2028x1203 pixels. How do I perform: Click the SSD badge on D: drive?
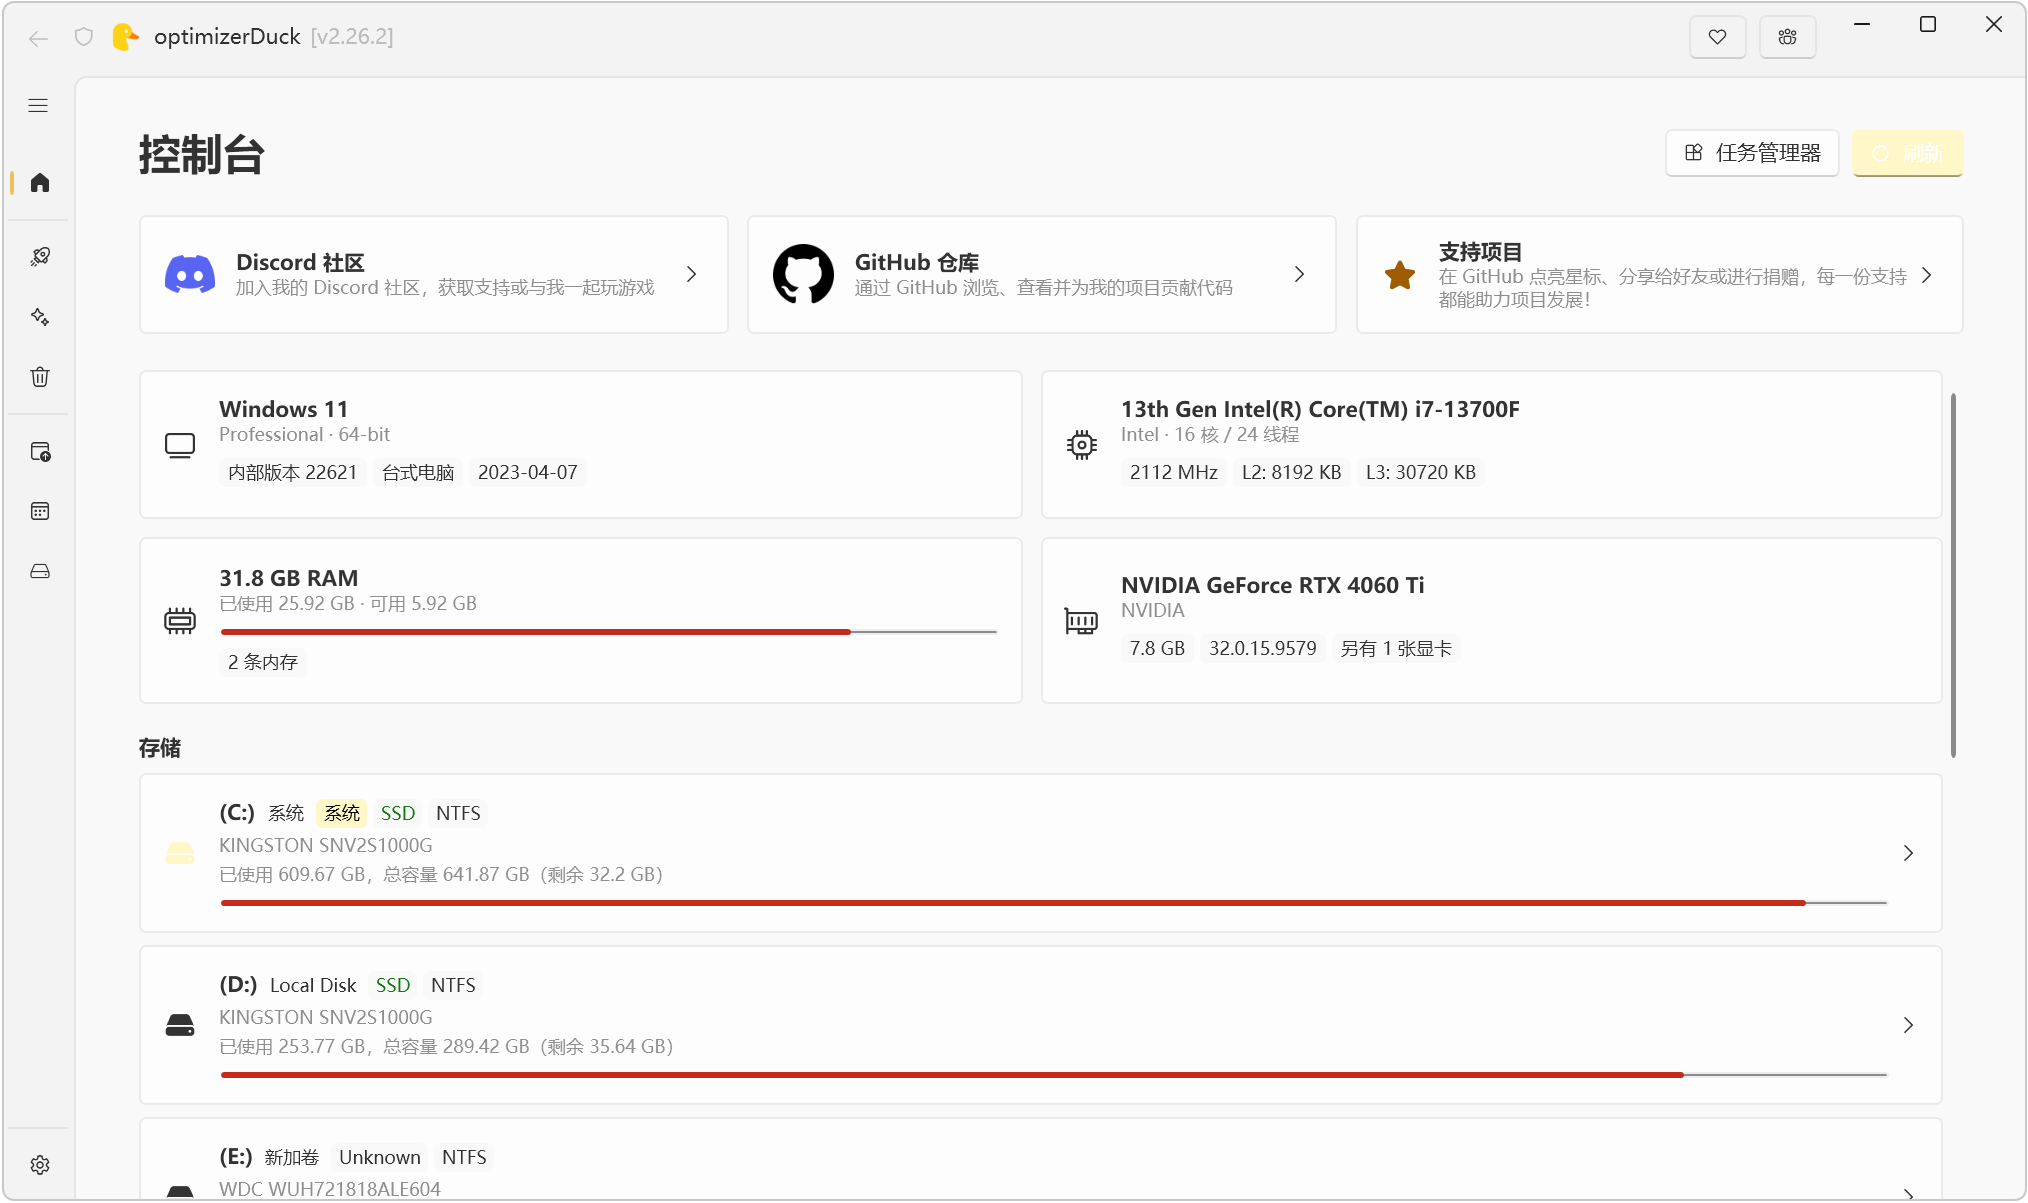[393, 985]
